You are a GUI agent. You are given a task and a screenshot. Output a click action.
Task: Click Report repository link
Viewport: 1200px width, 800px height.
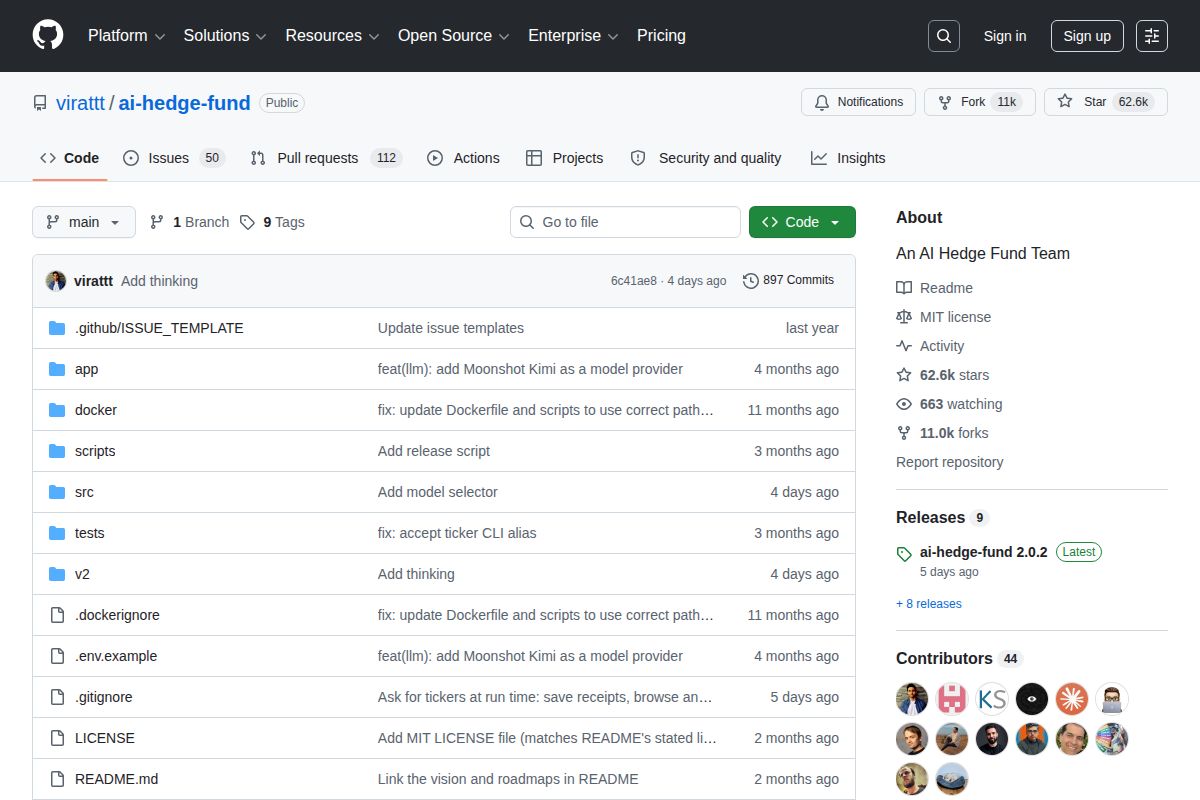(x=950, y=462)
